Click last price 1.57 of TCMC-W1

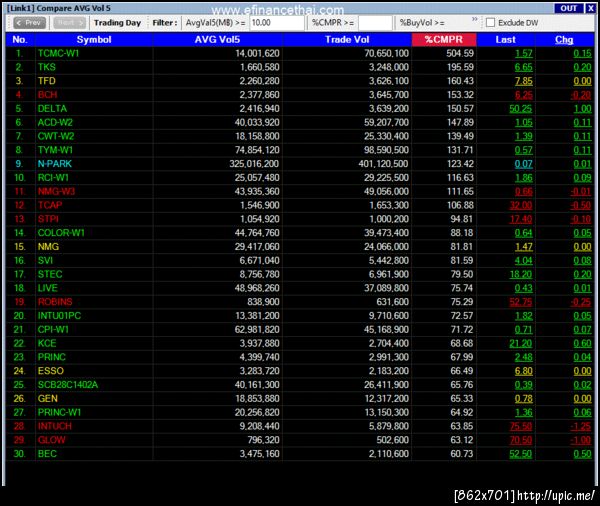click(x=523, y=54)
